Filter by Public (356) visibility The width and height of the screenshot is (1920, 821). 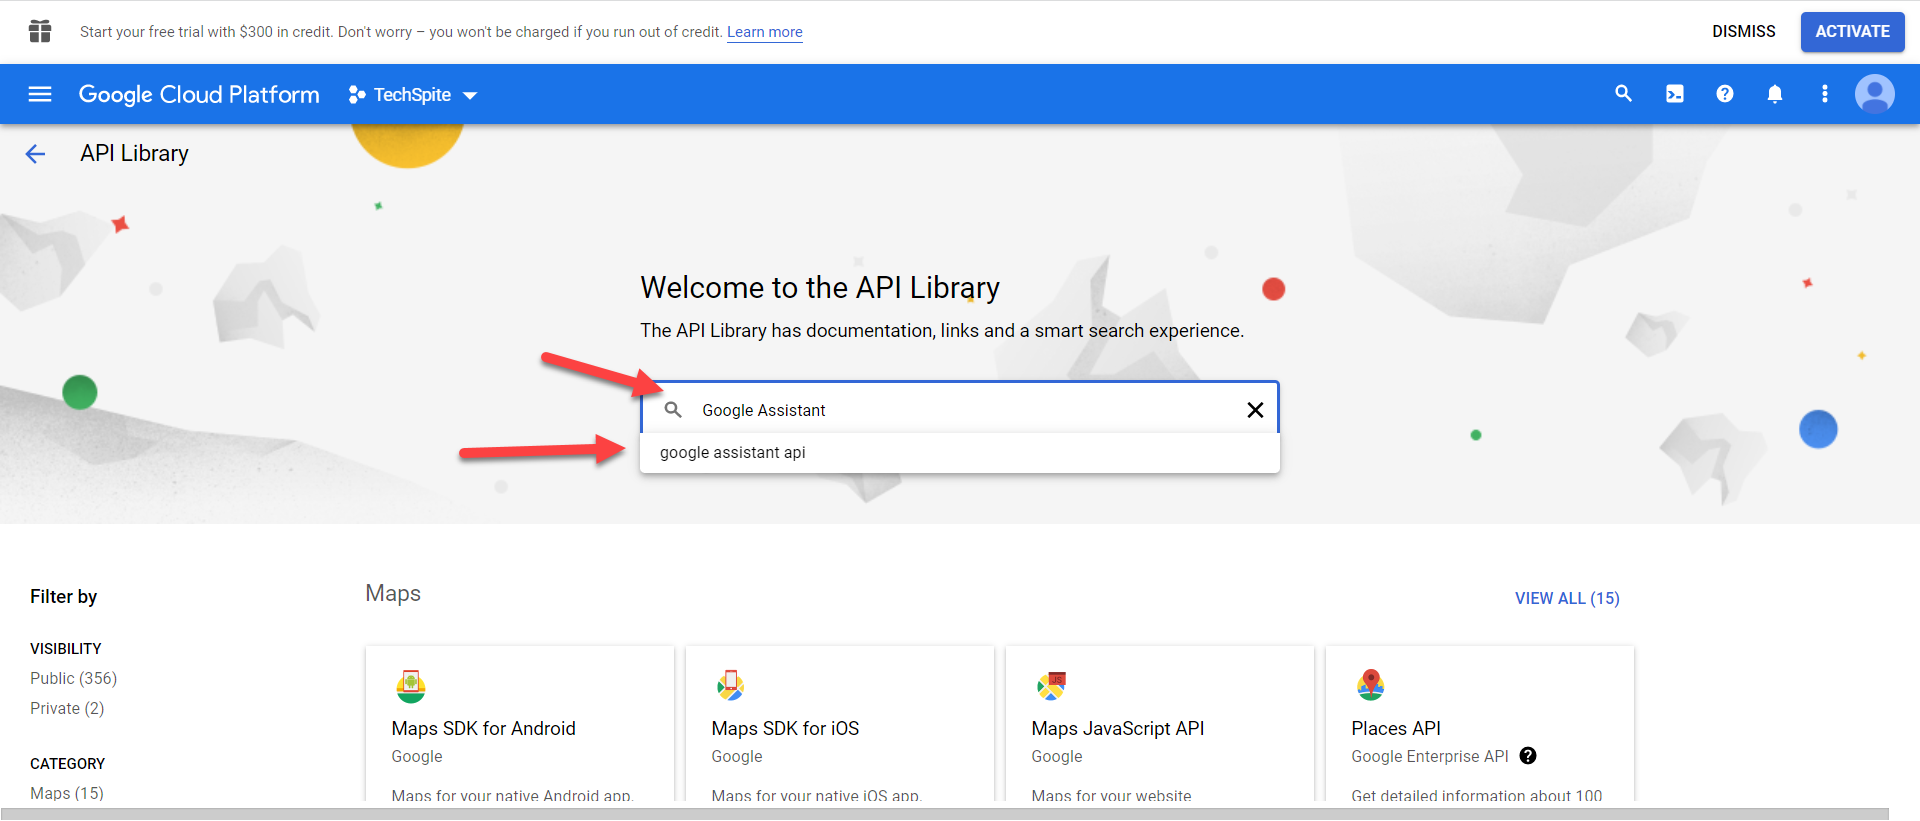pos(73,679)
